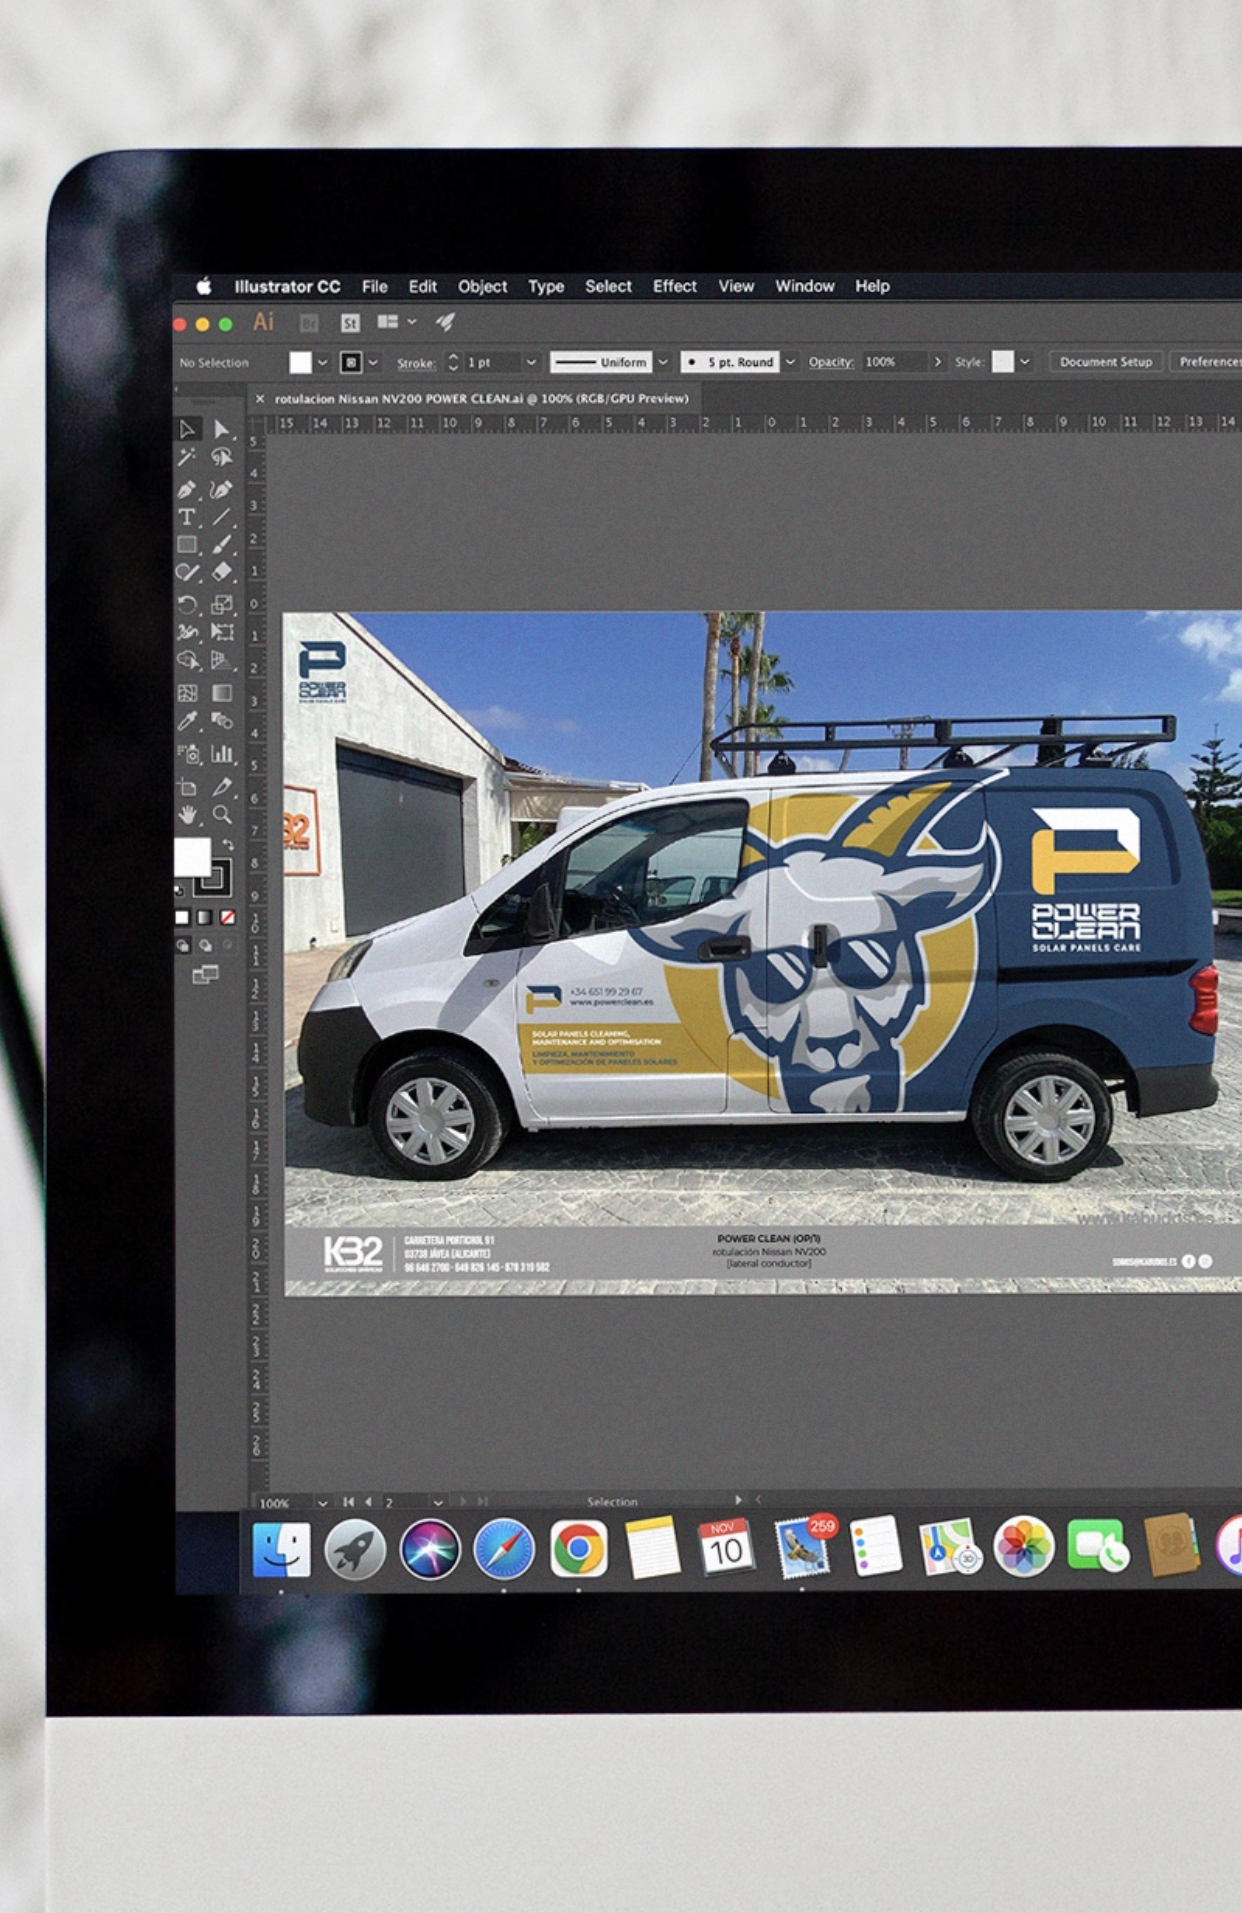Open the 100% zoom level dropdown
This screenshot has width=1242, height=1913.
(322, 1502)
